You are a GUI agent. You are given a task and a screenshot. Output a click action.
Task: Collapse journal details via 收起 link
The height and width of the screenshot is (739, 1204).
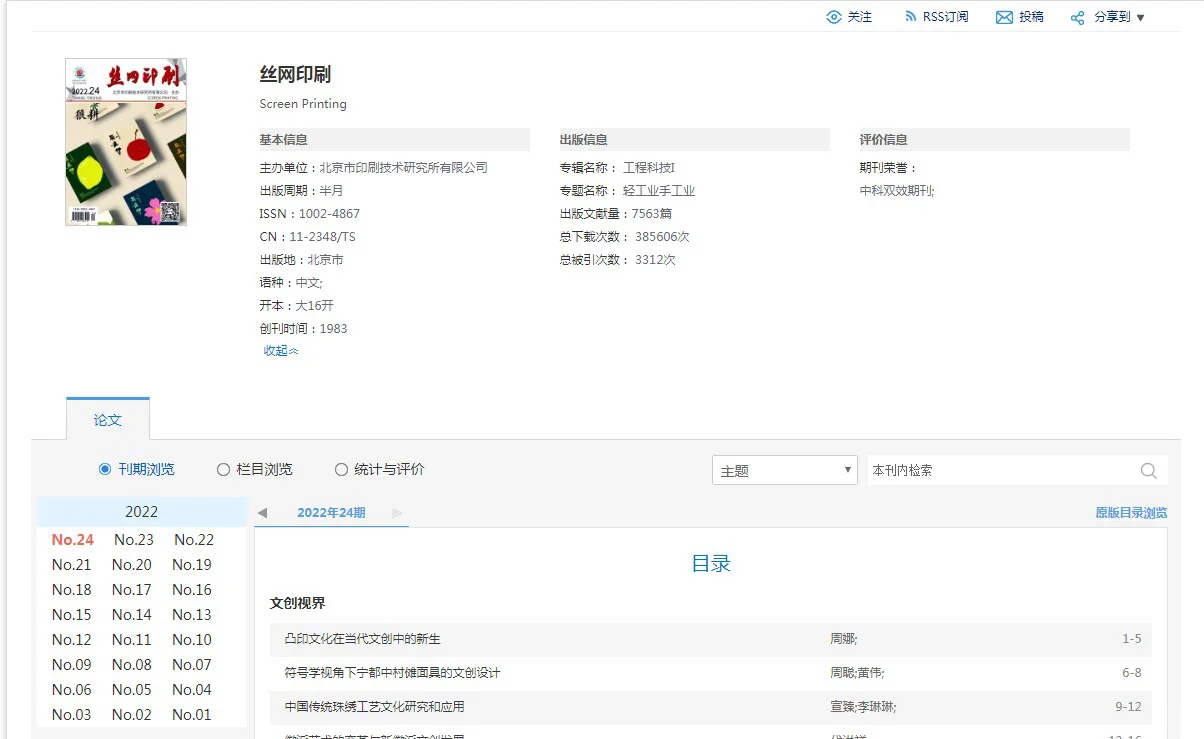click(x=279, y=351)
